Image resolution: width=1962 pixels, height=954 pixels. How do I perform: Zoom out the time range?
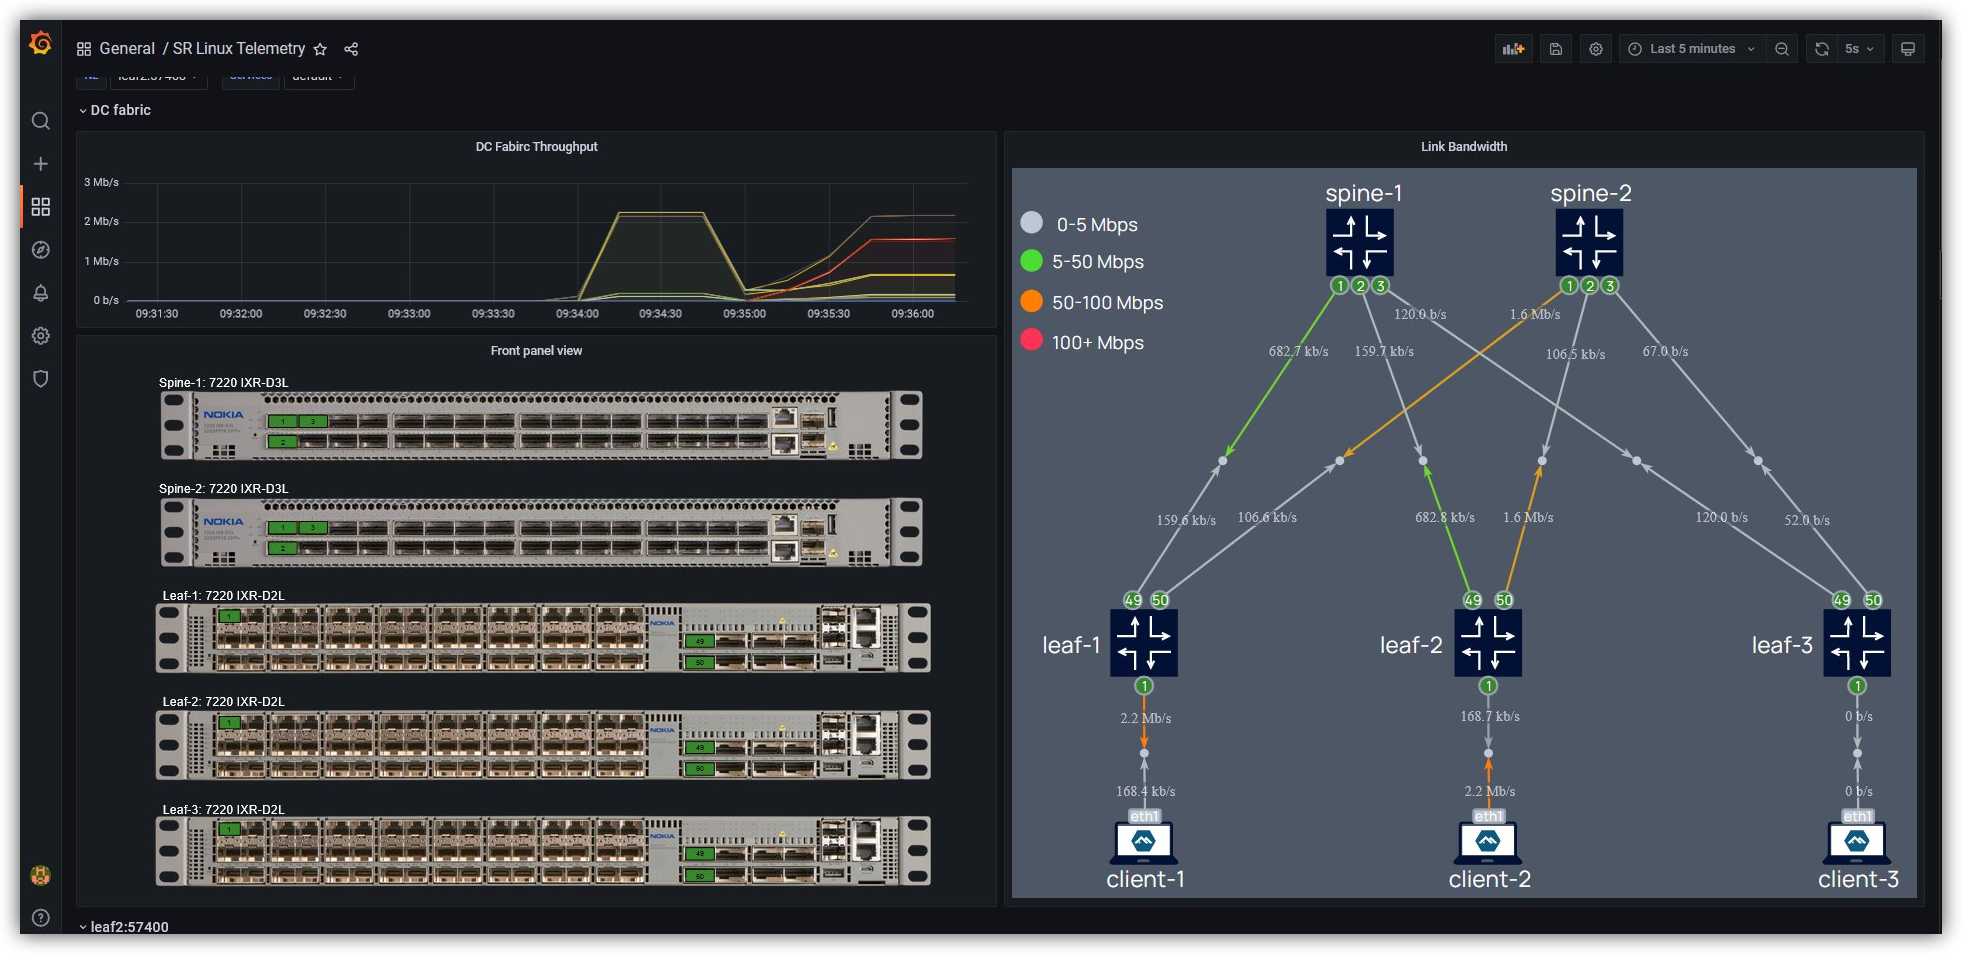tap(1782, 49)
